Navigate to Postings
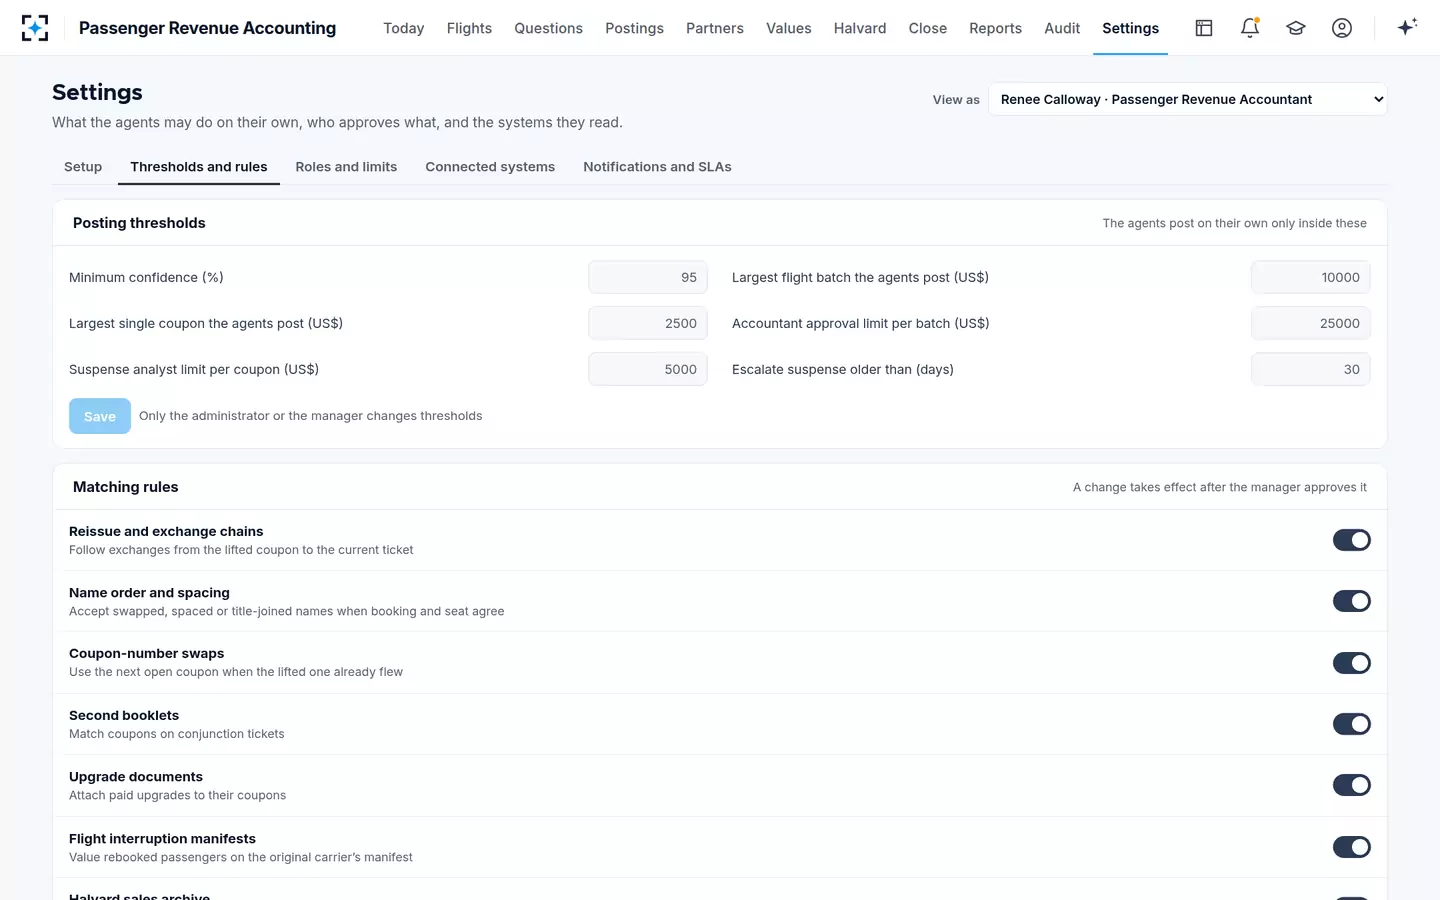The height and width of the screenshot is (900, 1440). (634, 28)
